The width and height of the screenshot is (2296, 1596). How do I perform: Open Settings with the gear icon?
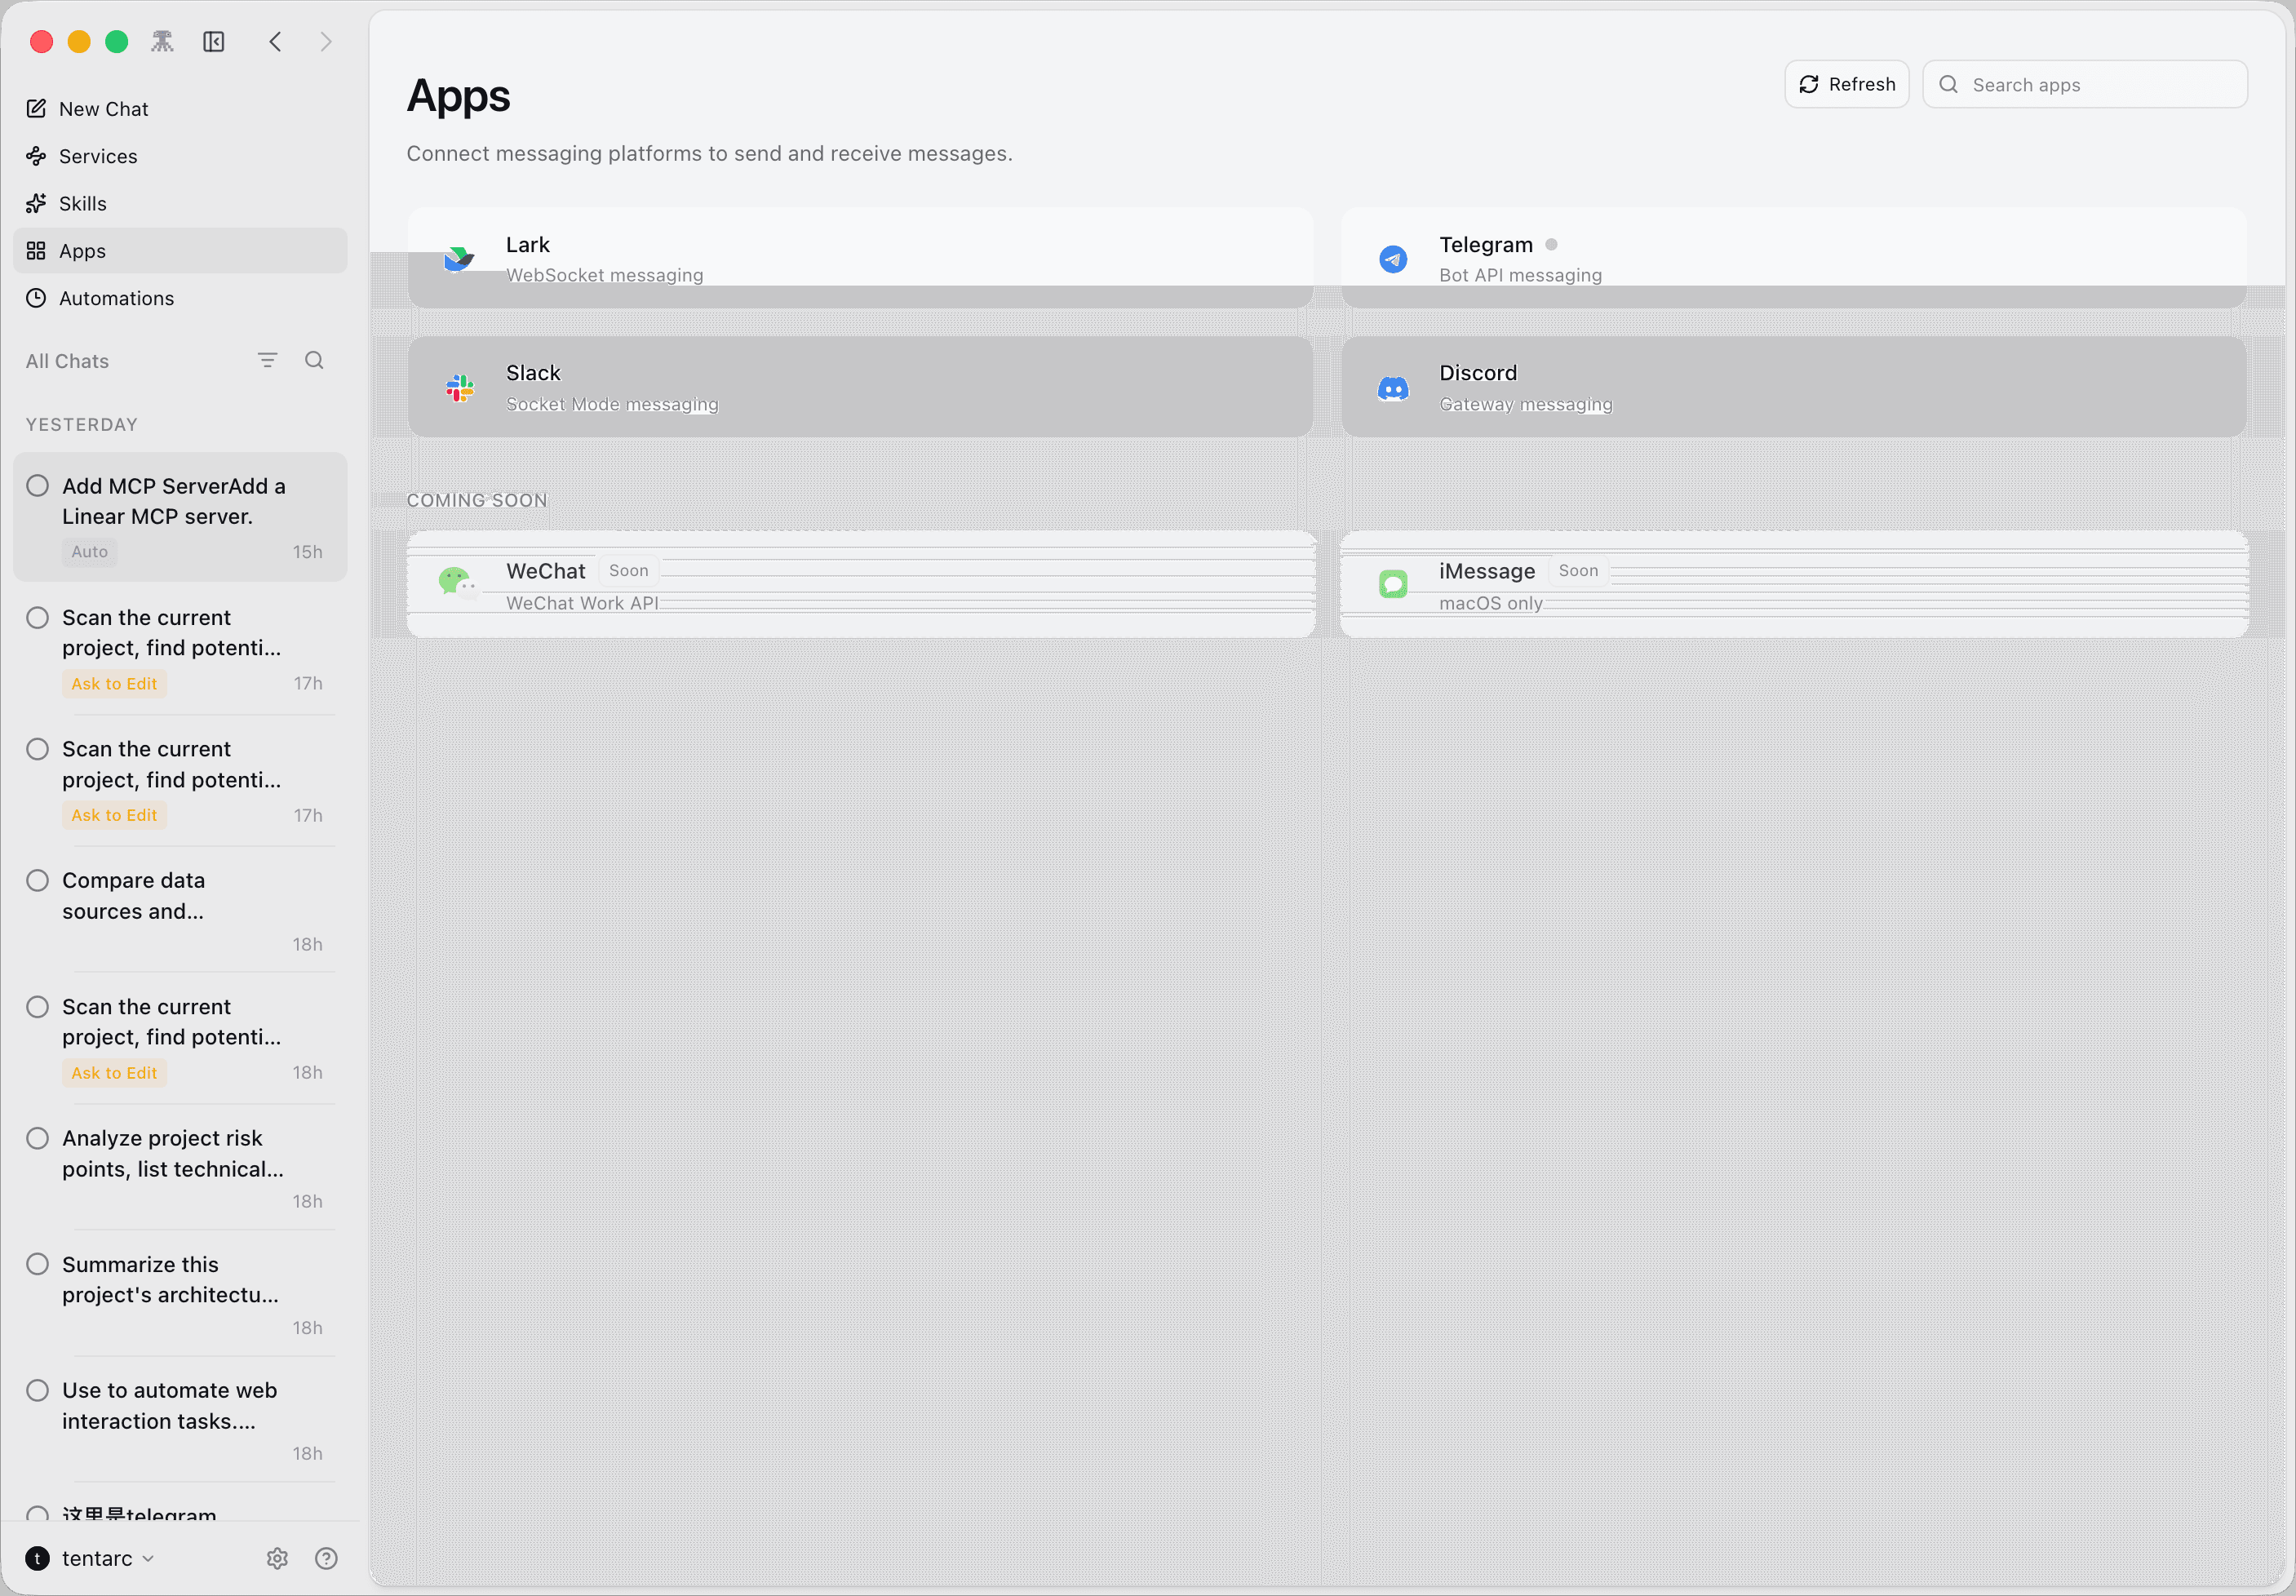(x=277, y=1558)
